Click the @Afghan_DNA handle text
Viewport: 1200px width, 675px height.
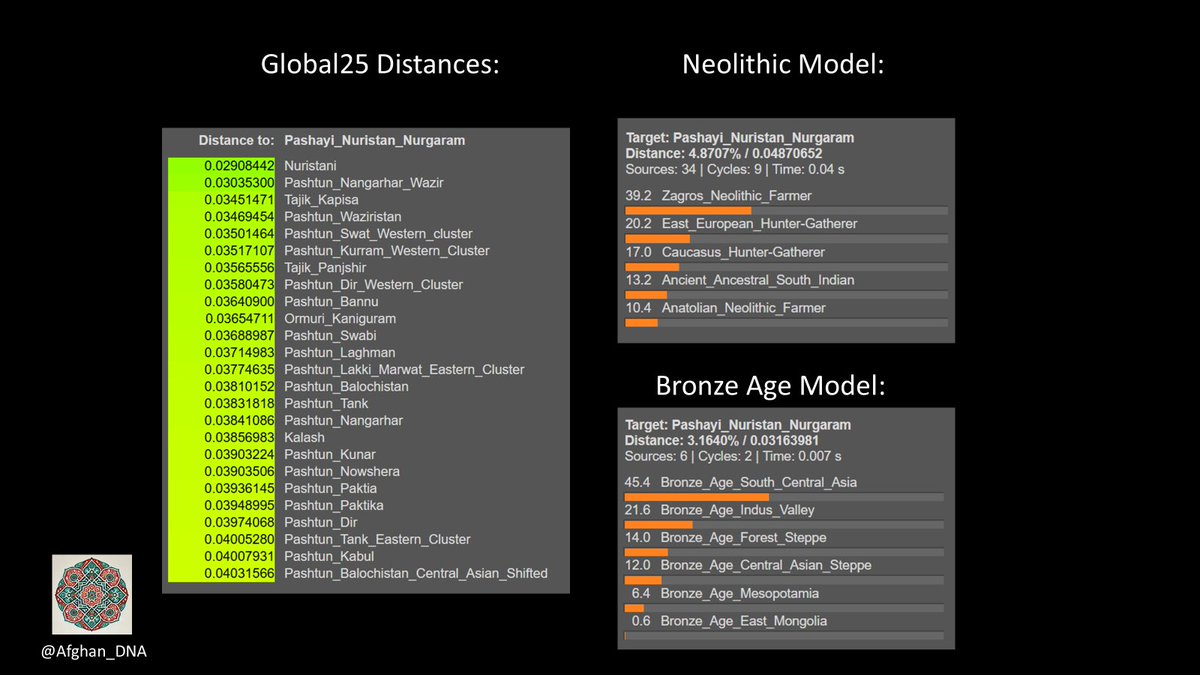click(92, 652)
